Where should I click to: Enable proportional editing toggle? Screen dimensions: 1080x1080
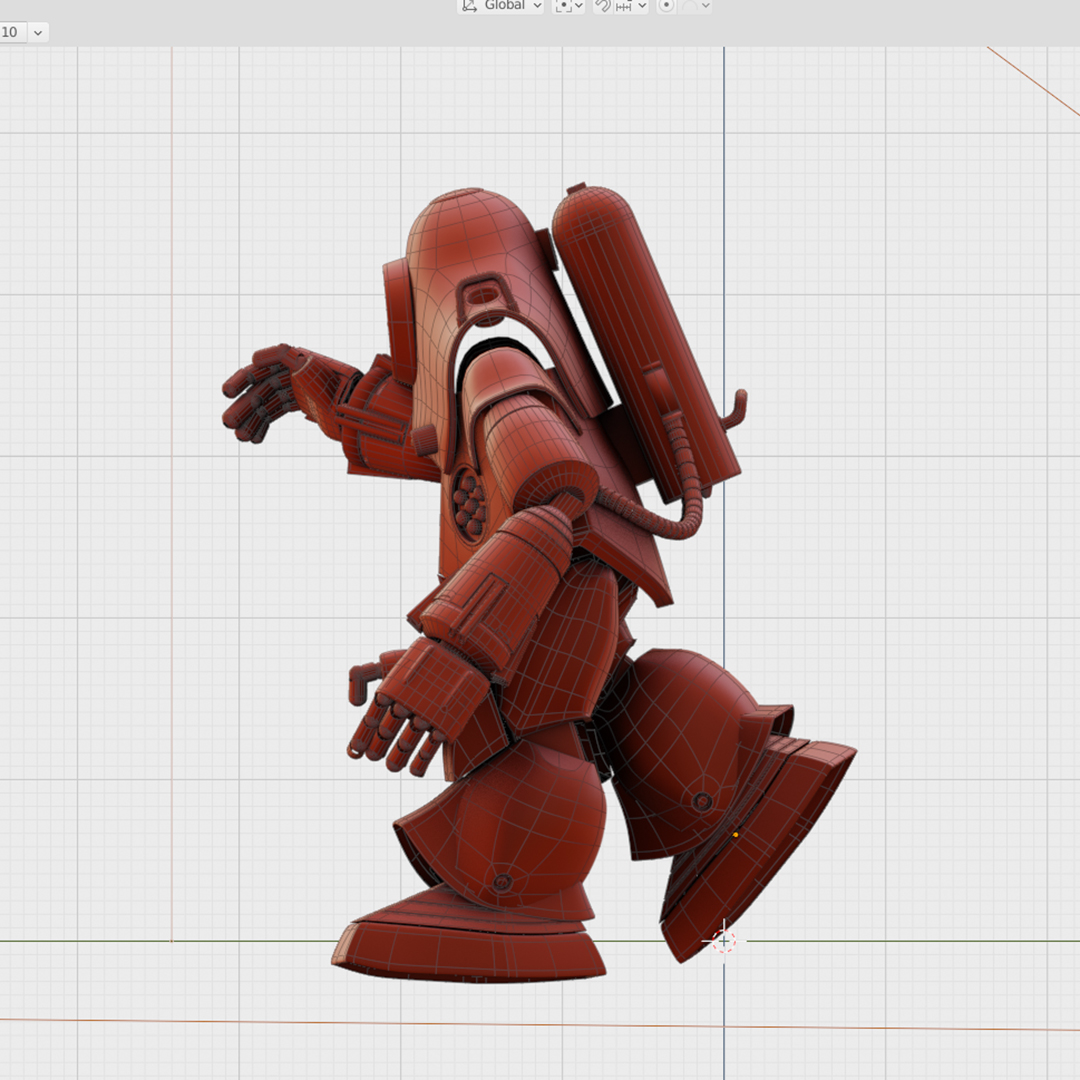pos(666,6)
